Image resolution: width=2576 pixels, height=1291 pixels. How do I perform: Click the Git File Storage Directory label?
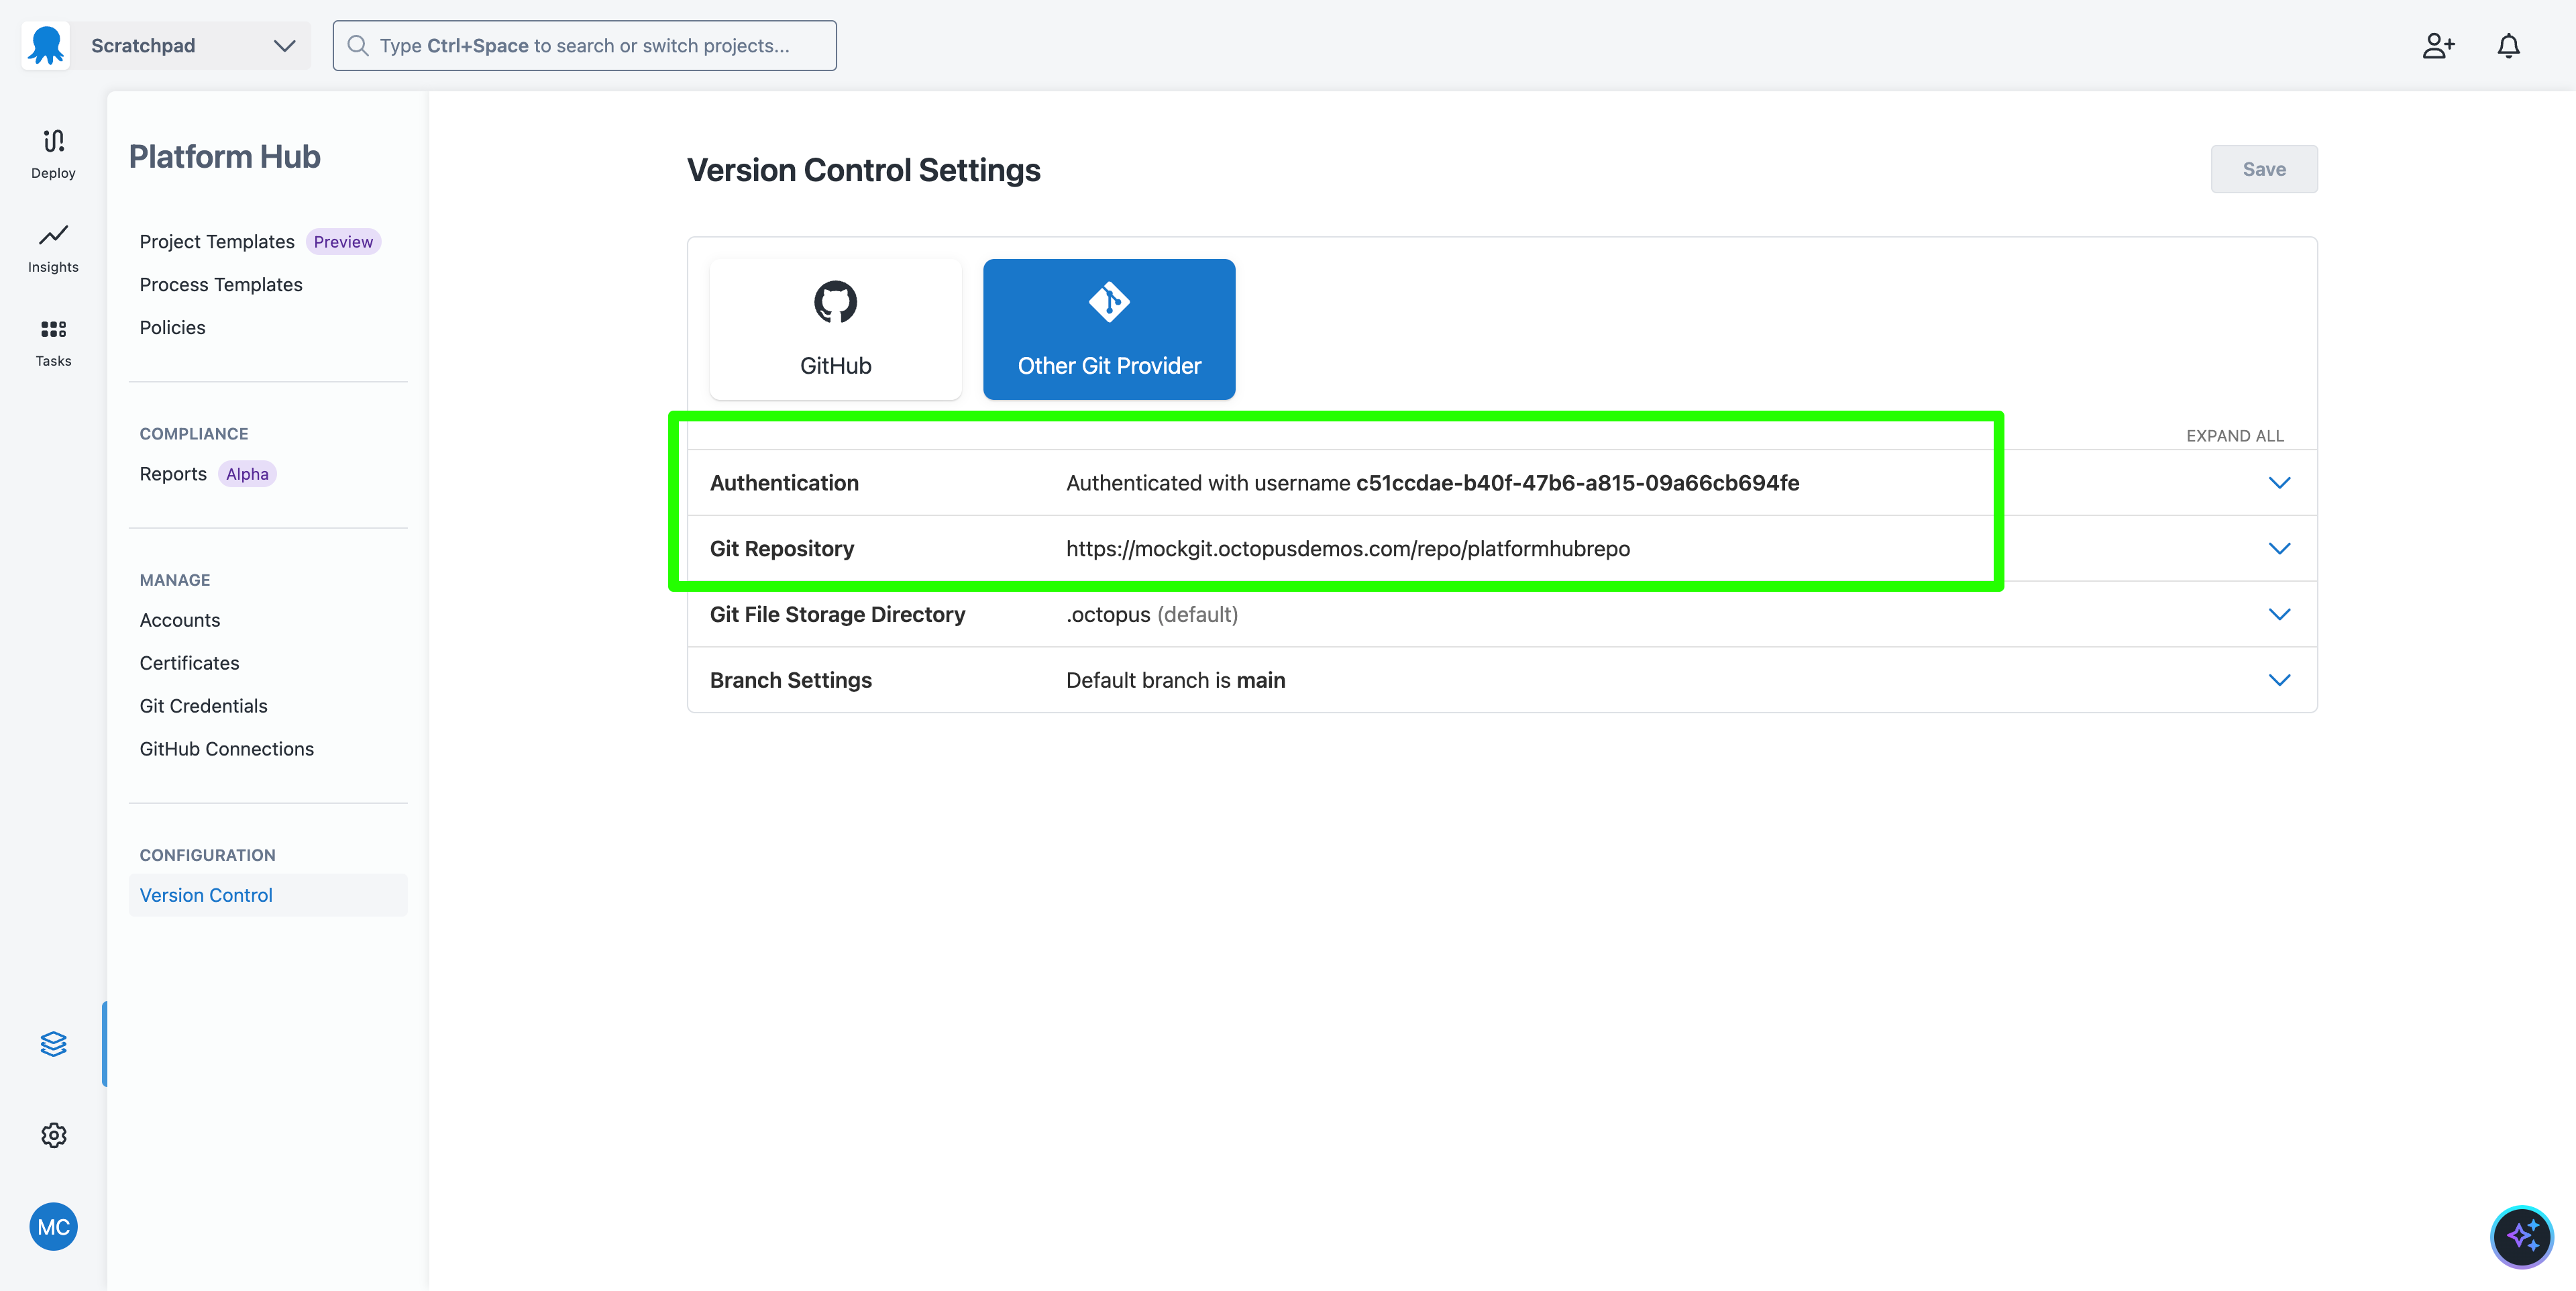(837, 614)
